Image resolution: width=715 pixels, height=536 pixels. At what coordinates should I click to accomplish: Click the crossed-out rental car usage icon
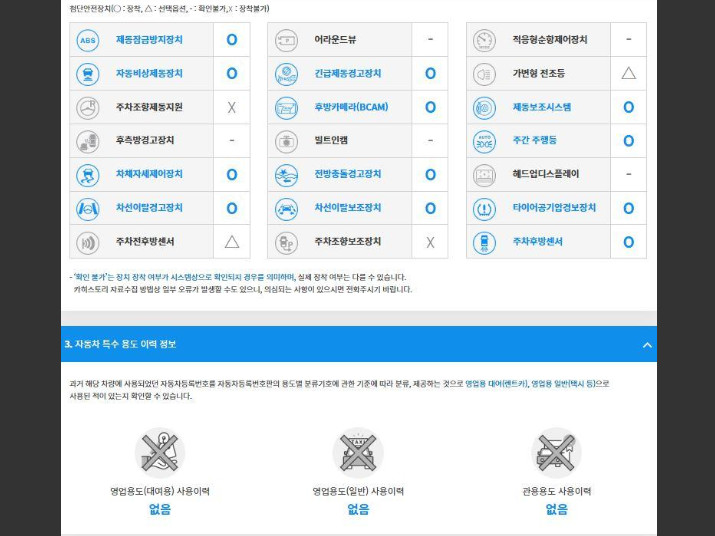point(160,453)
